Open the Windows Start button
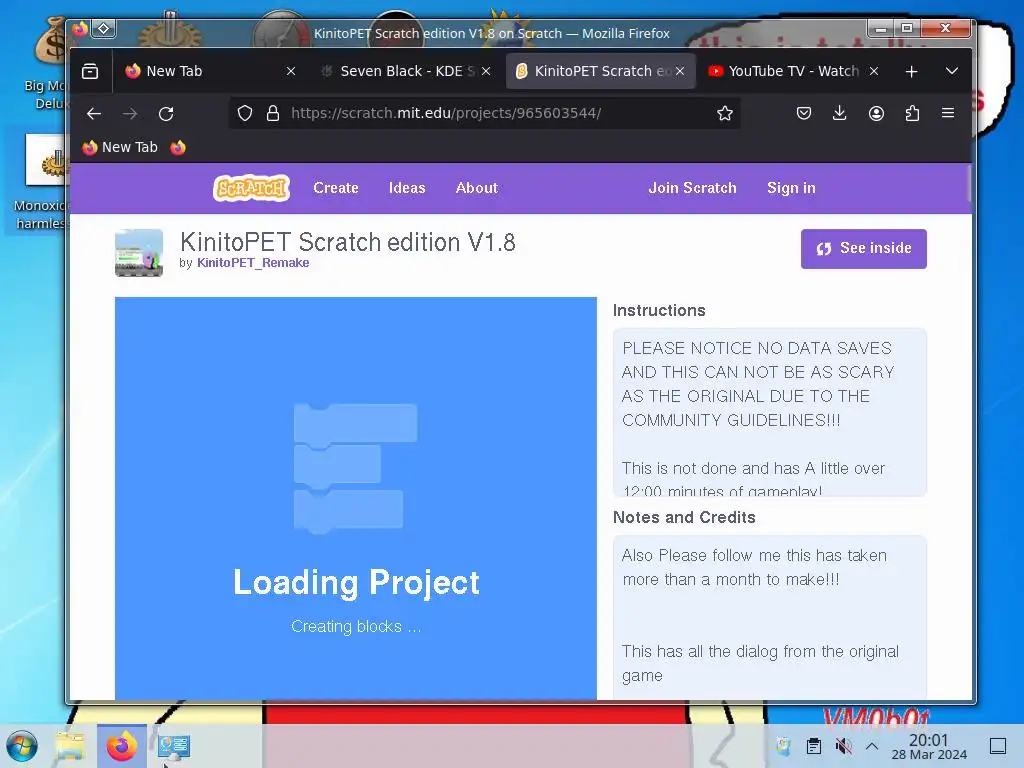Screen dimensions: 1024x768 click(x=22, y=746)
